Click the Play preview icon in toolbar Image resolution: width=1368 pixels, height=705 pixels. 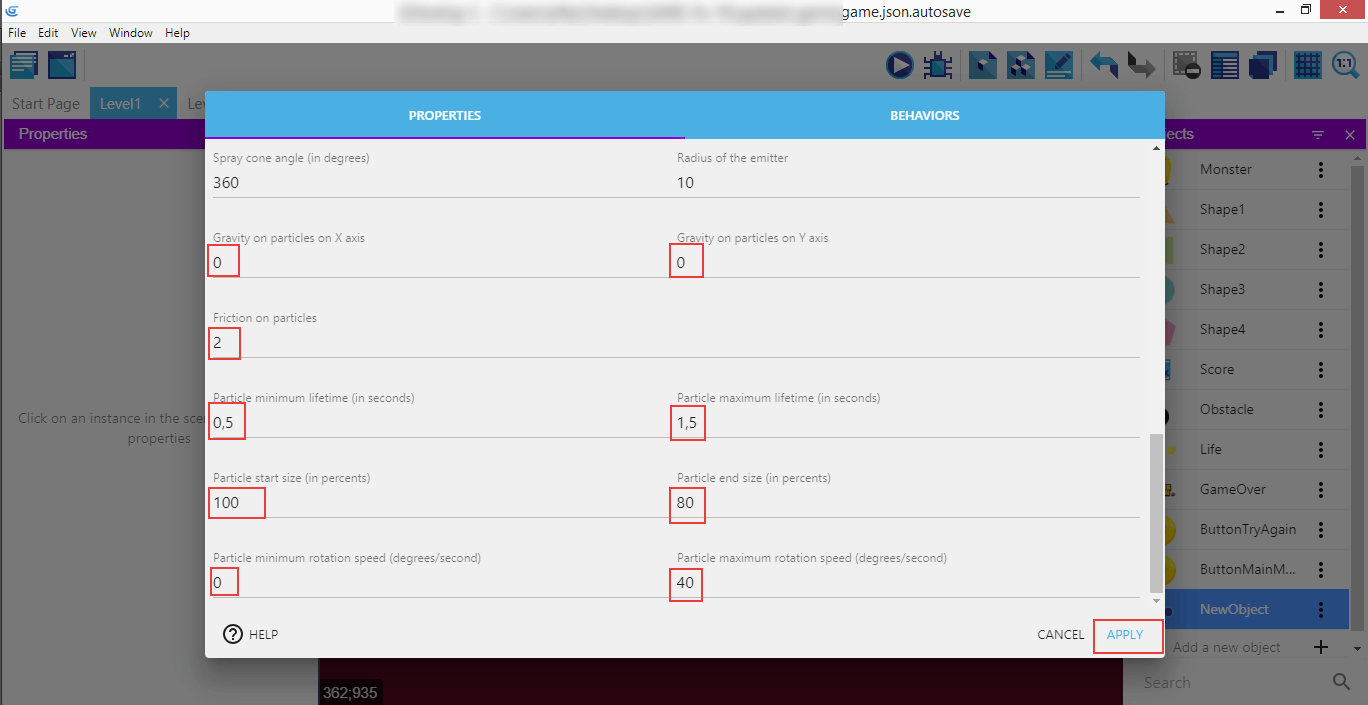pos(899,66)
